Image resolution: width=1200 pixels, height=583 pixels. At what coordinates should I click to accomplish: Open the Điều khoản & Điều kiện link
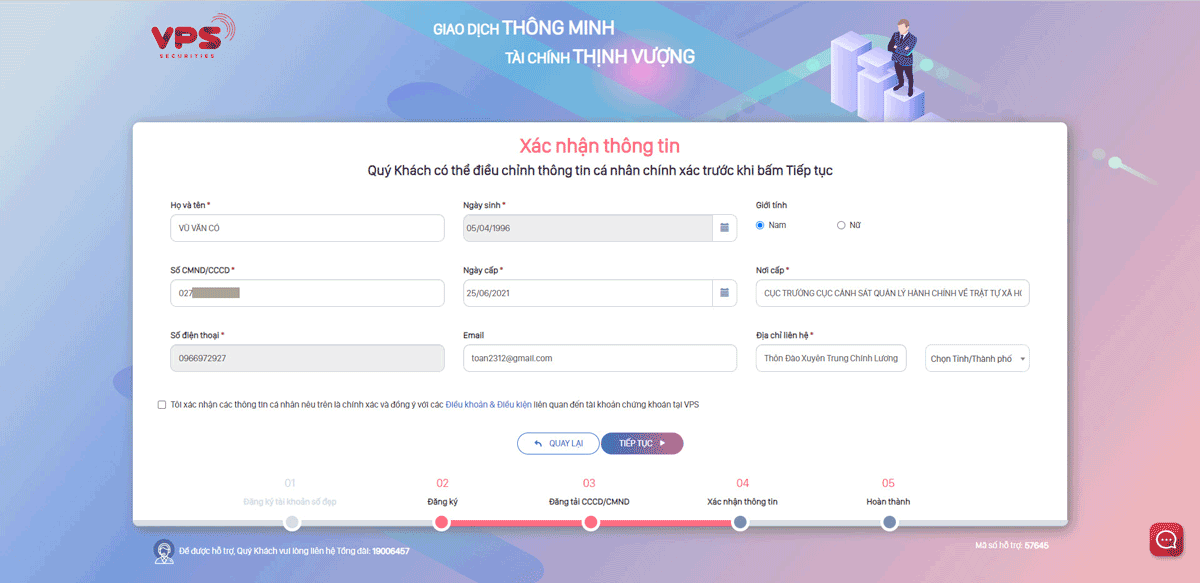click(x=488, y=405)
